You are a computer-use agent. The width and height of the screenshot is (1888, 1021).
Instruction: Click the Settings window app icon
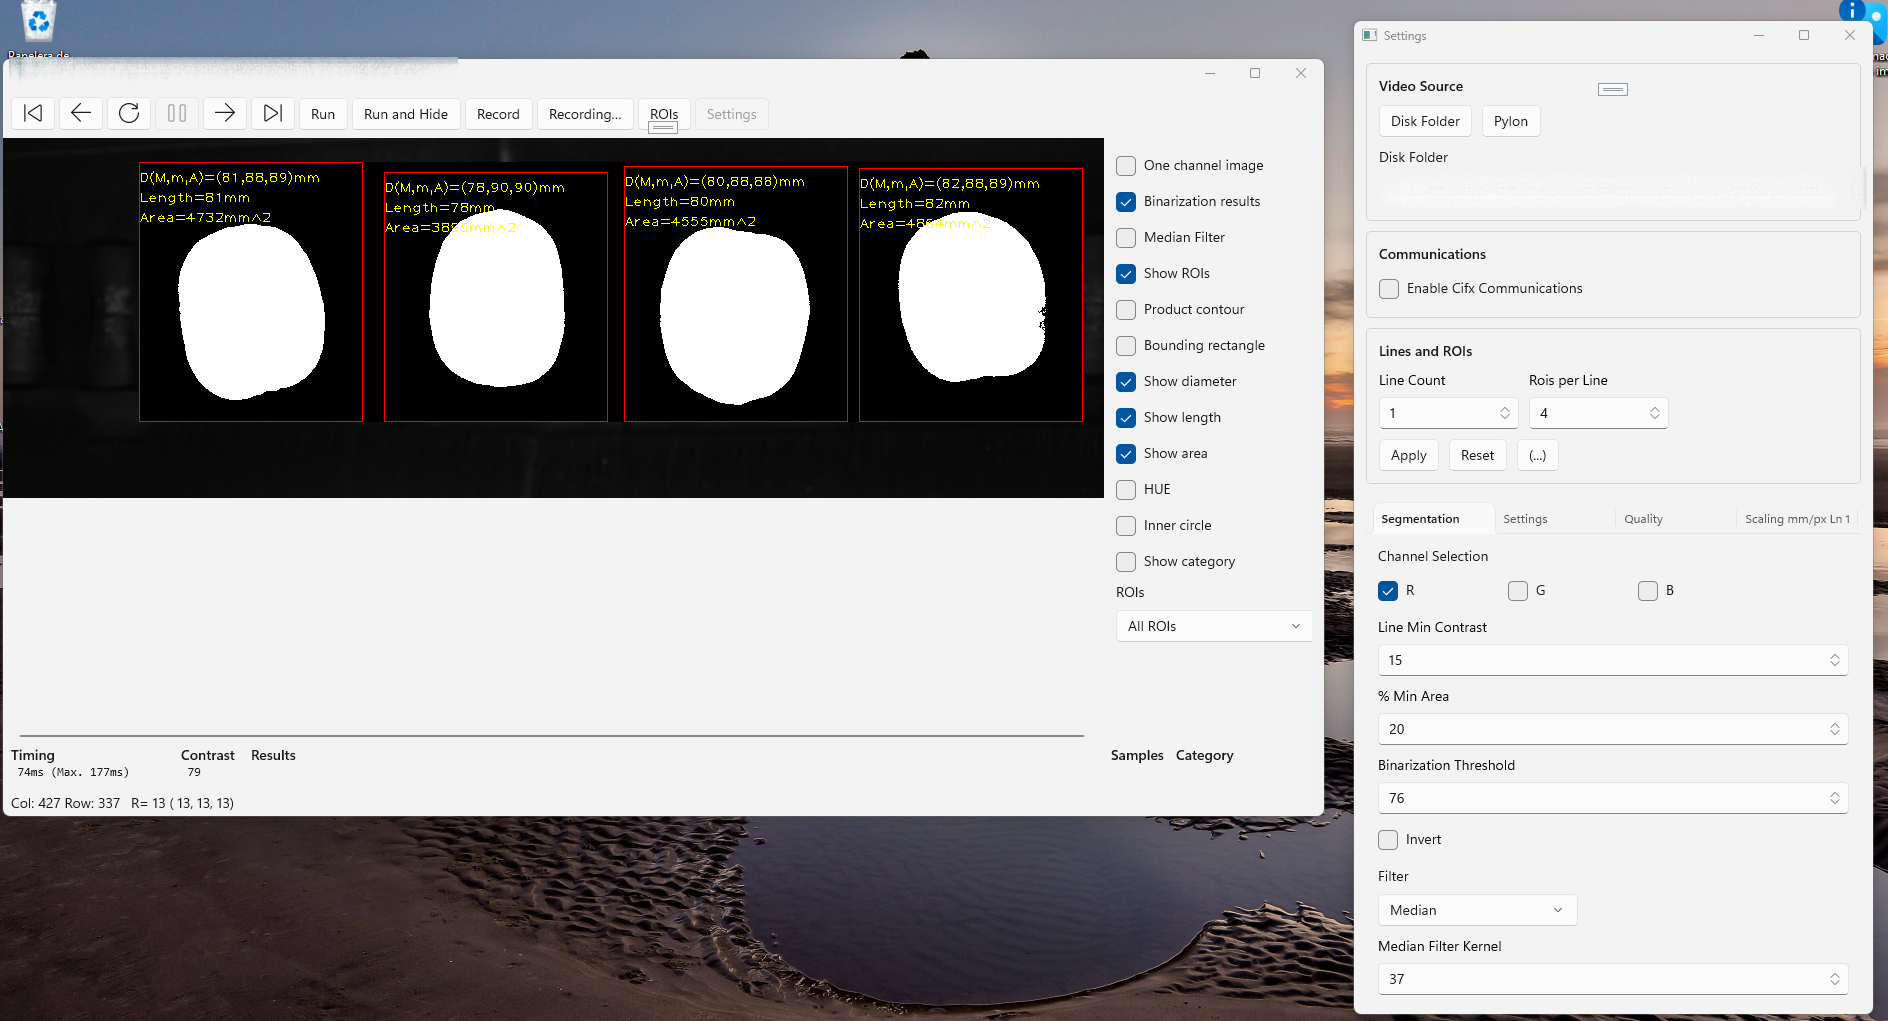point(1370,35)
